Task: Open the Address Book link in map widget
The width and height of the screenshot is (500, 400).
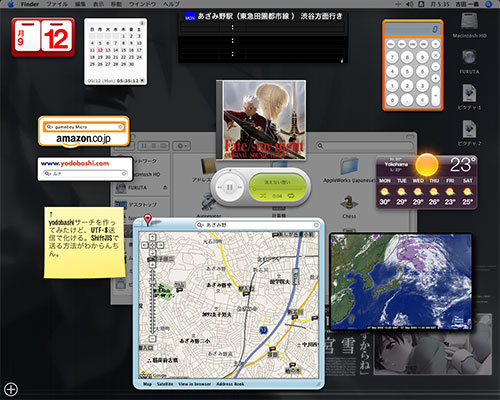Action: click(x=230, y=384)
